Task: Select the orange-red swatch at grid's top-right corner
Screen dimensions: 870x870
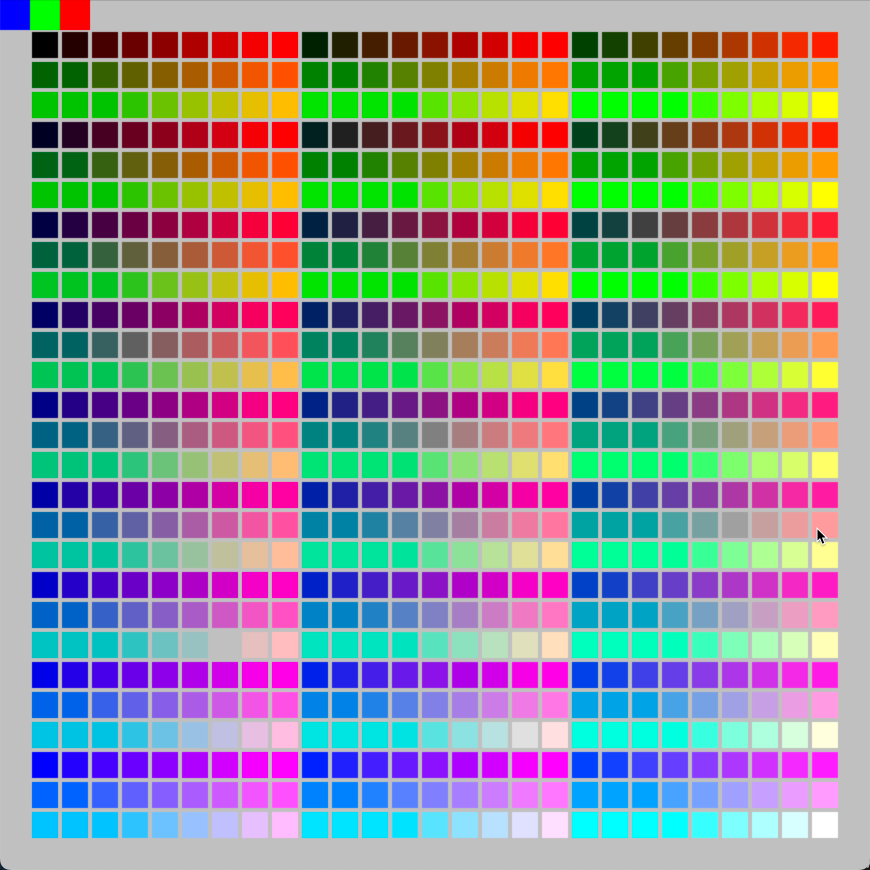Action: (x=825, y=45)
